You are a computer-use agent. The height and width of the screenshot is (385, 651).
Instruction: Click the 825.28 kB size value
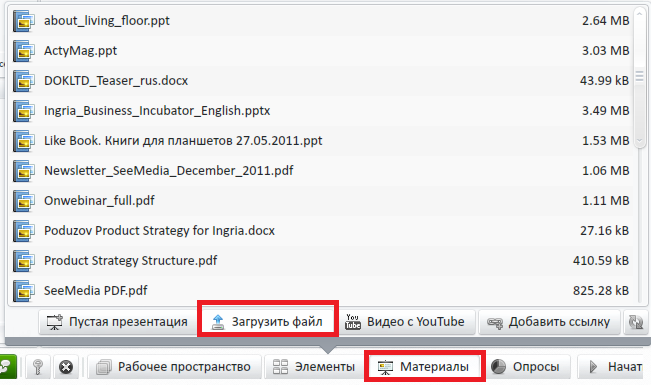tap(601, 290)
